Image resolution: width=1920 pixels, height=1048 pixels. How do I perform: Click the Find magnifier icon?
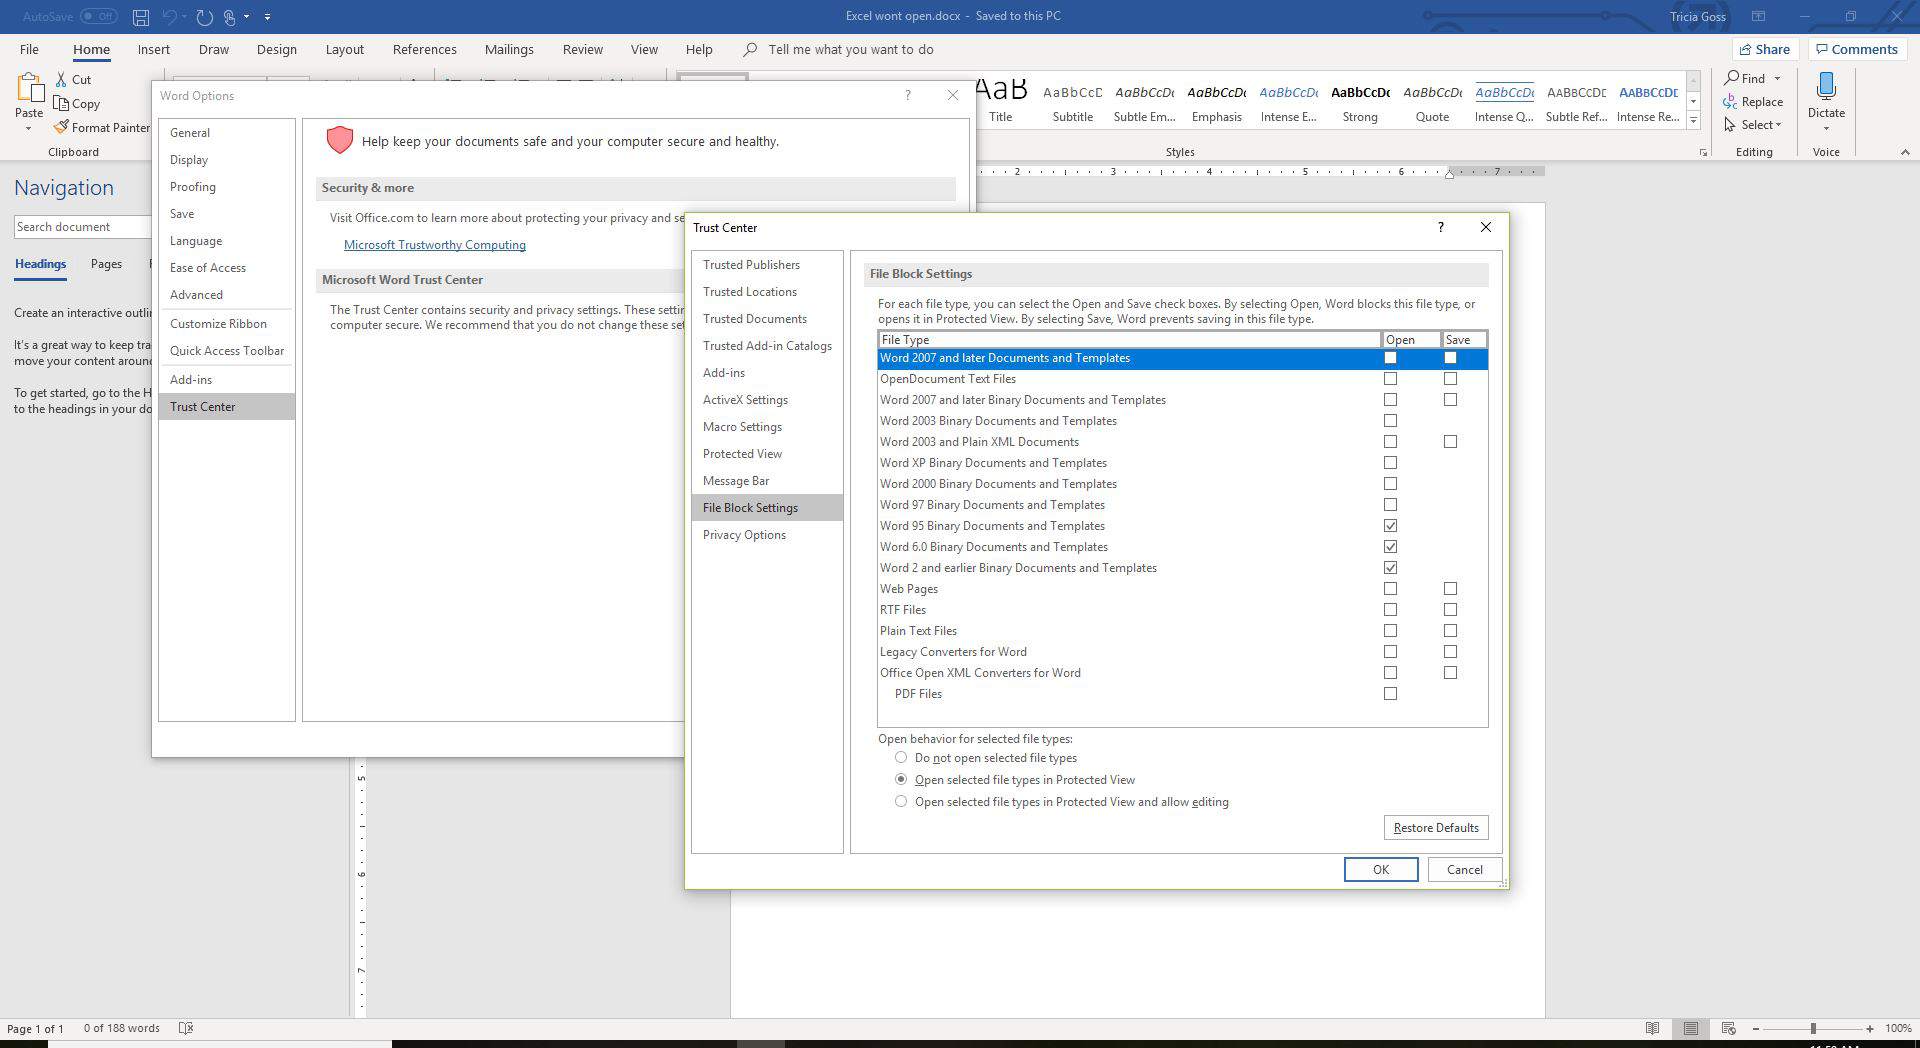[x=1731, y=78]
